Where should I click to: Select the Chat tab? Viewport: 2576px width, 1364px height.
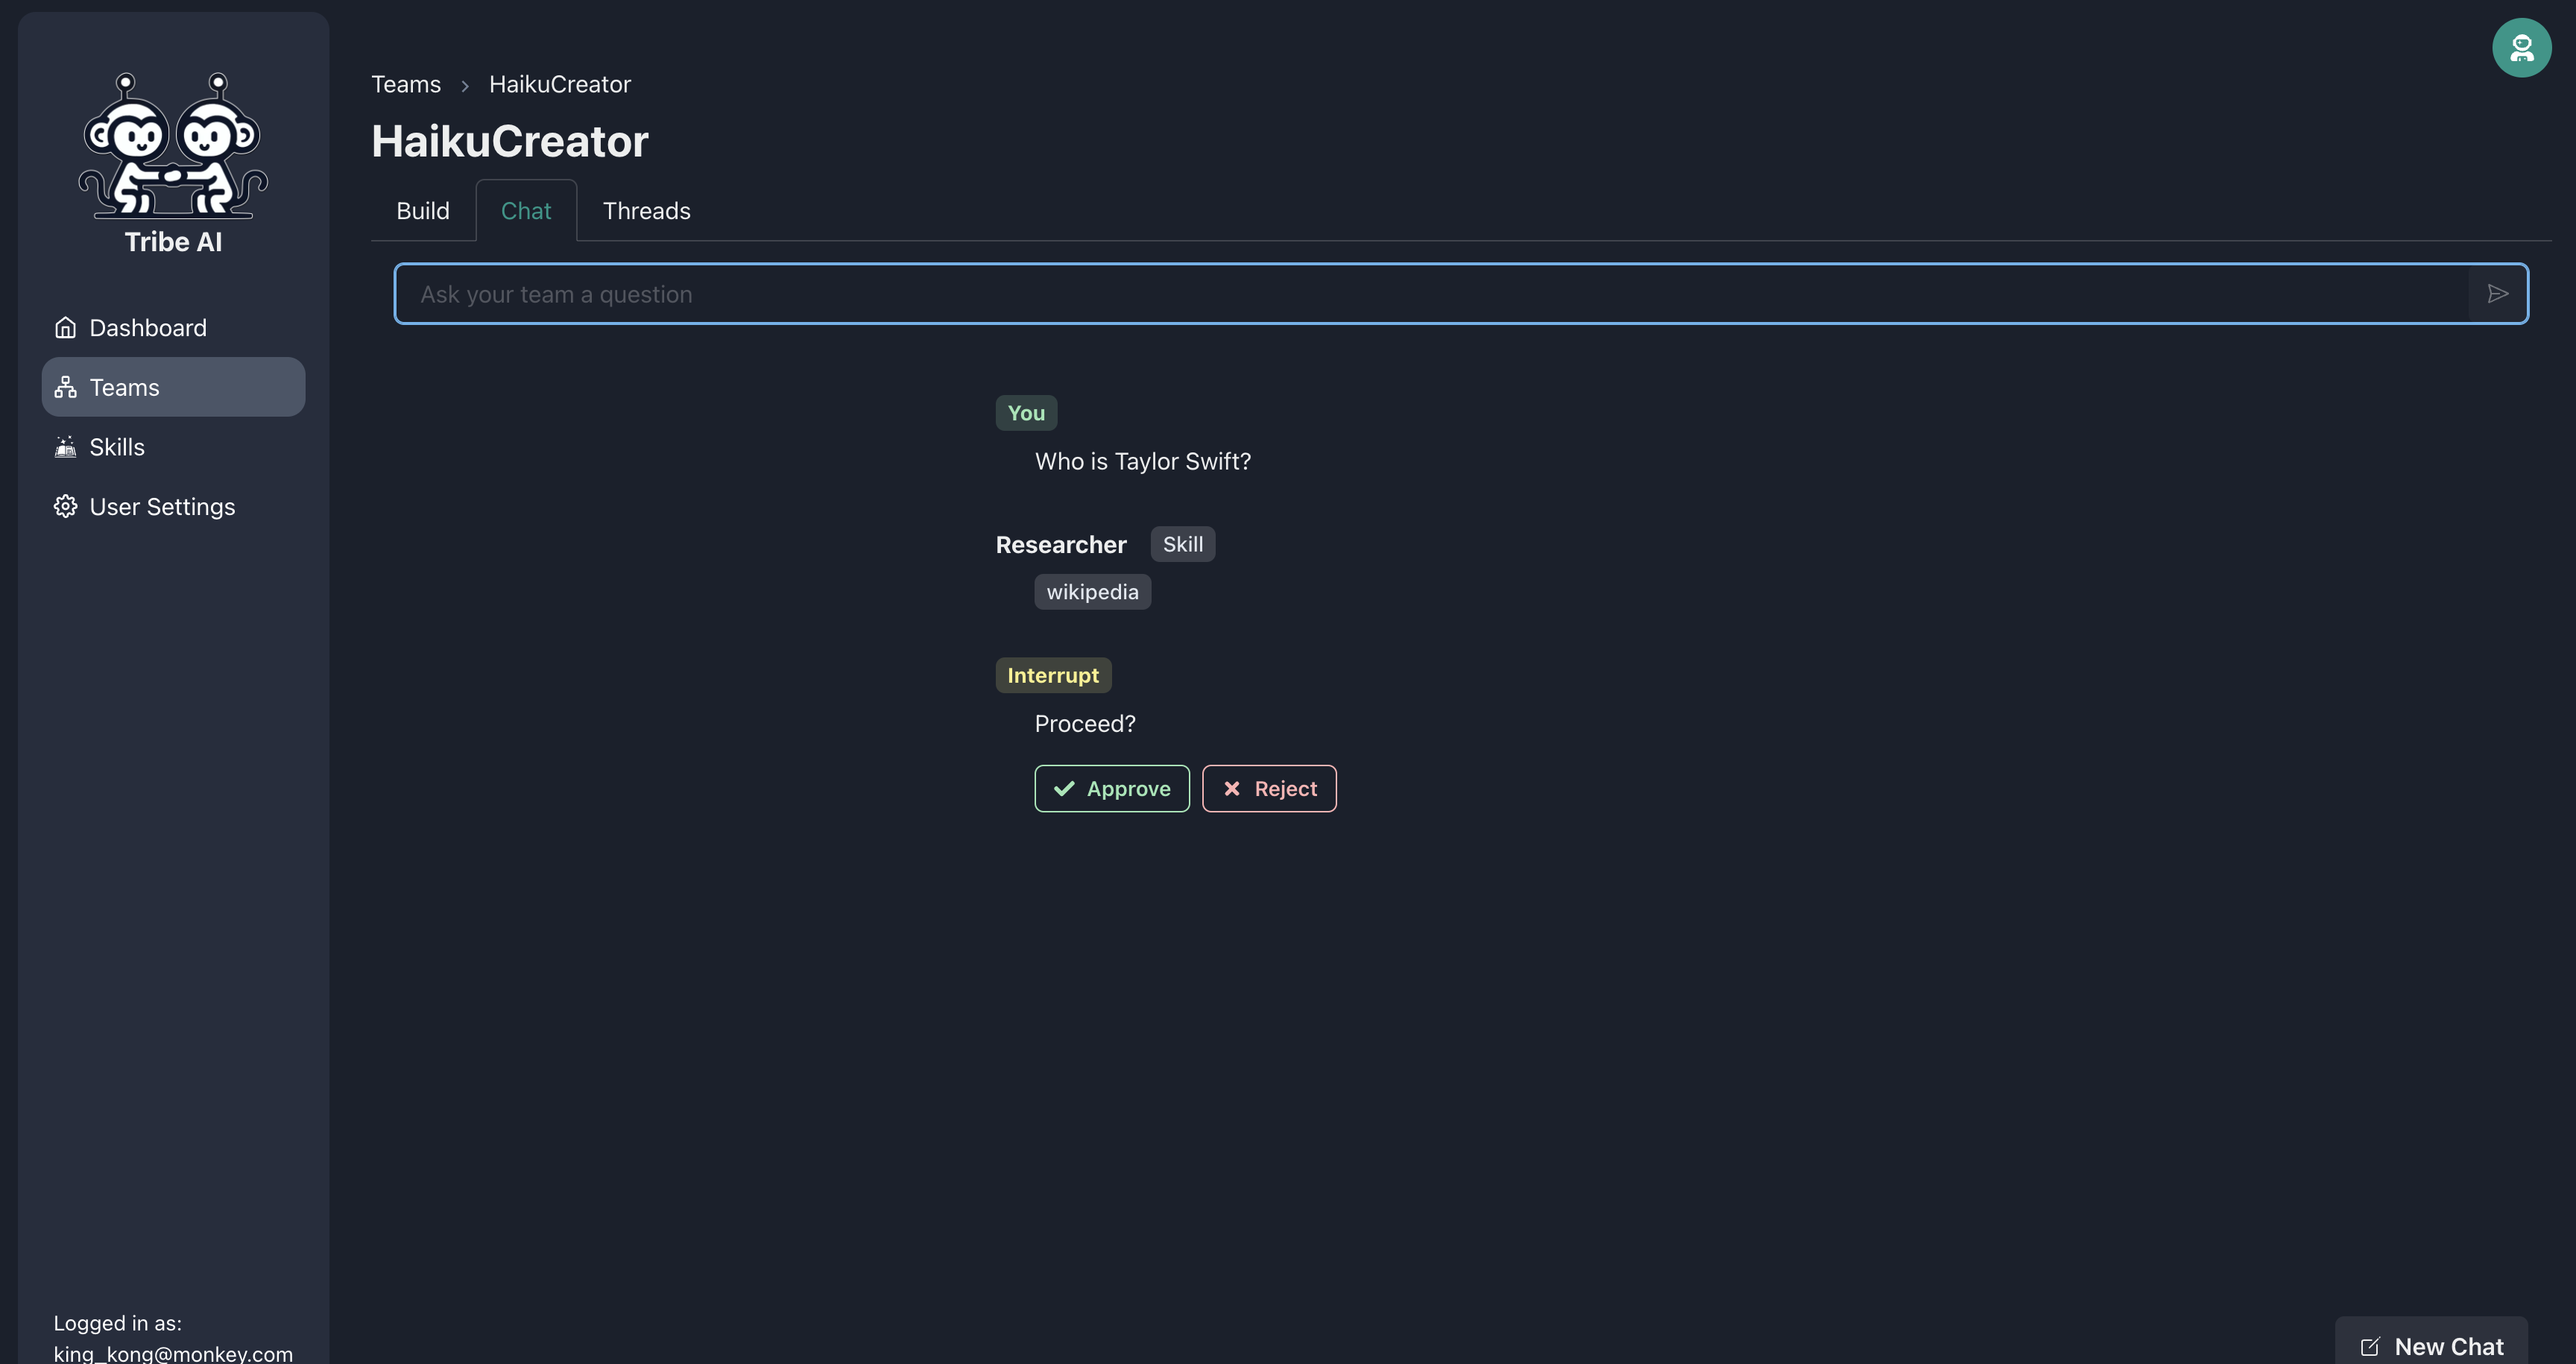pyautogui.click(x=525, y=211)
